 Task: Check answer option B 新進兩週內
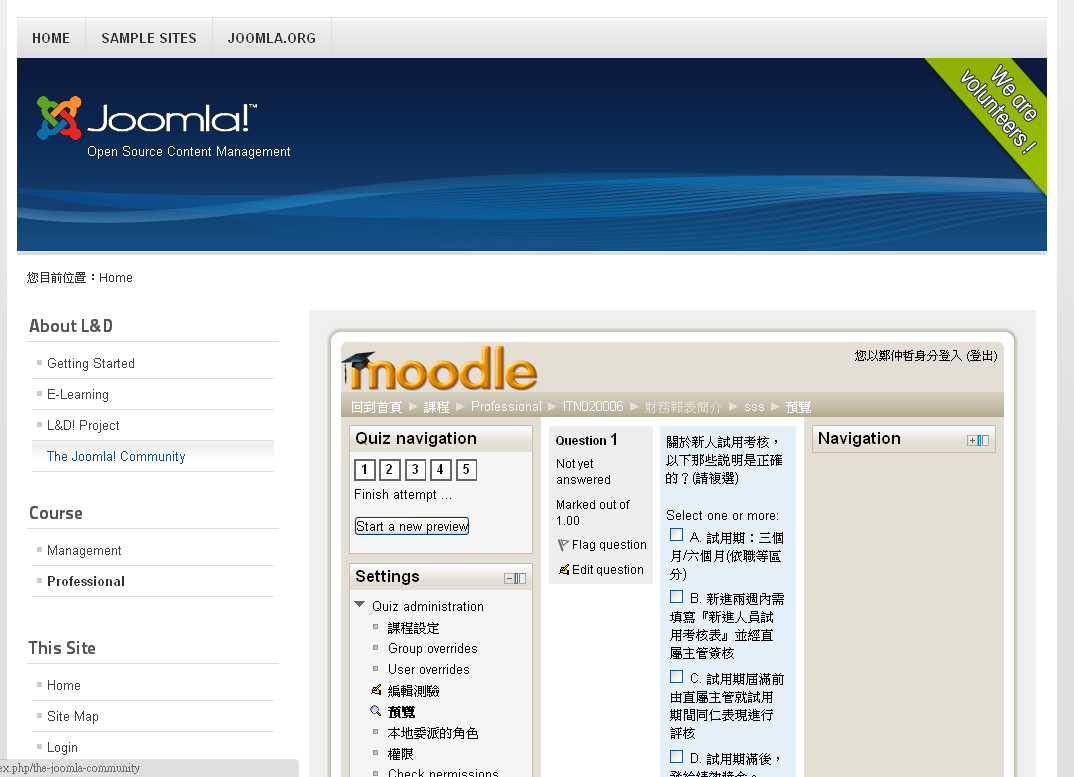point(677,597)
